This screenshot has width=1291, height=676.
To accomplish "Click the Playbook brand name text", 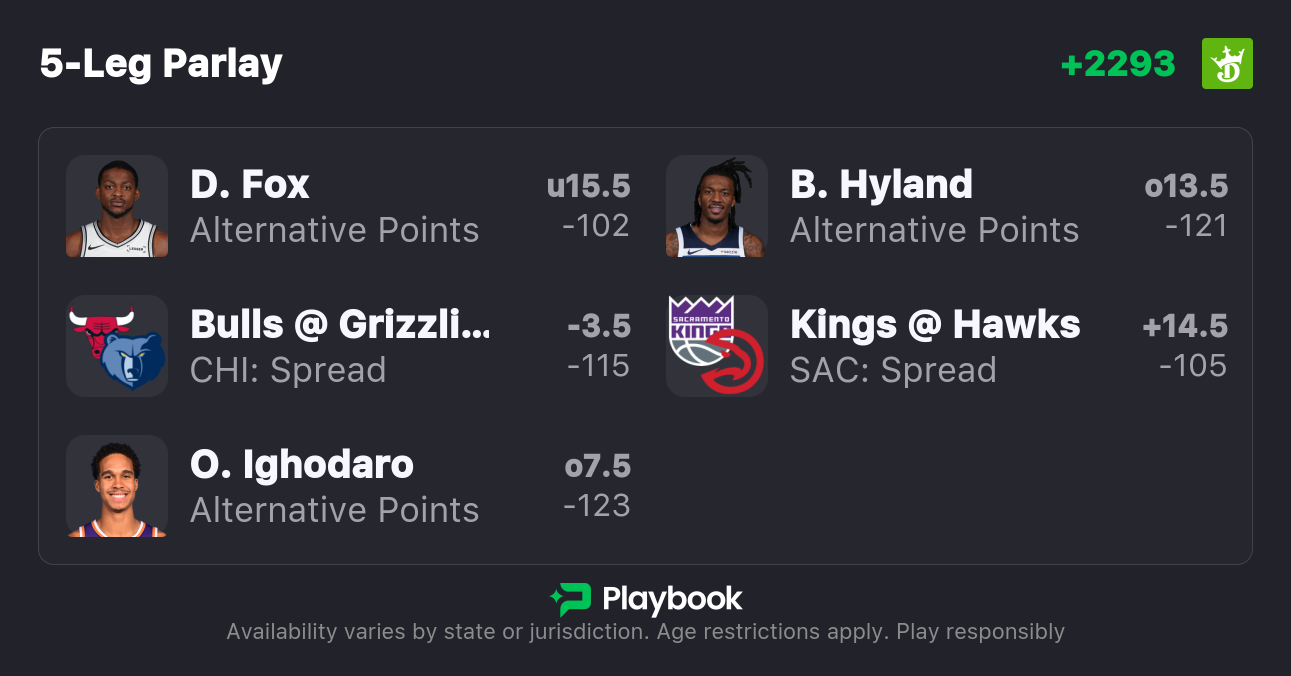I will click(672, 599).
